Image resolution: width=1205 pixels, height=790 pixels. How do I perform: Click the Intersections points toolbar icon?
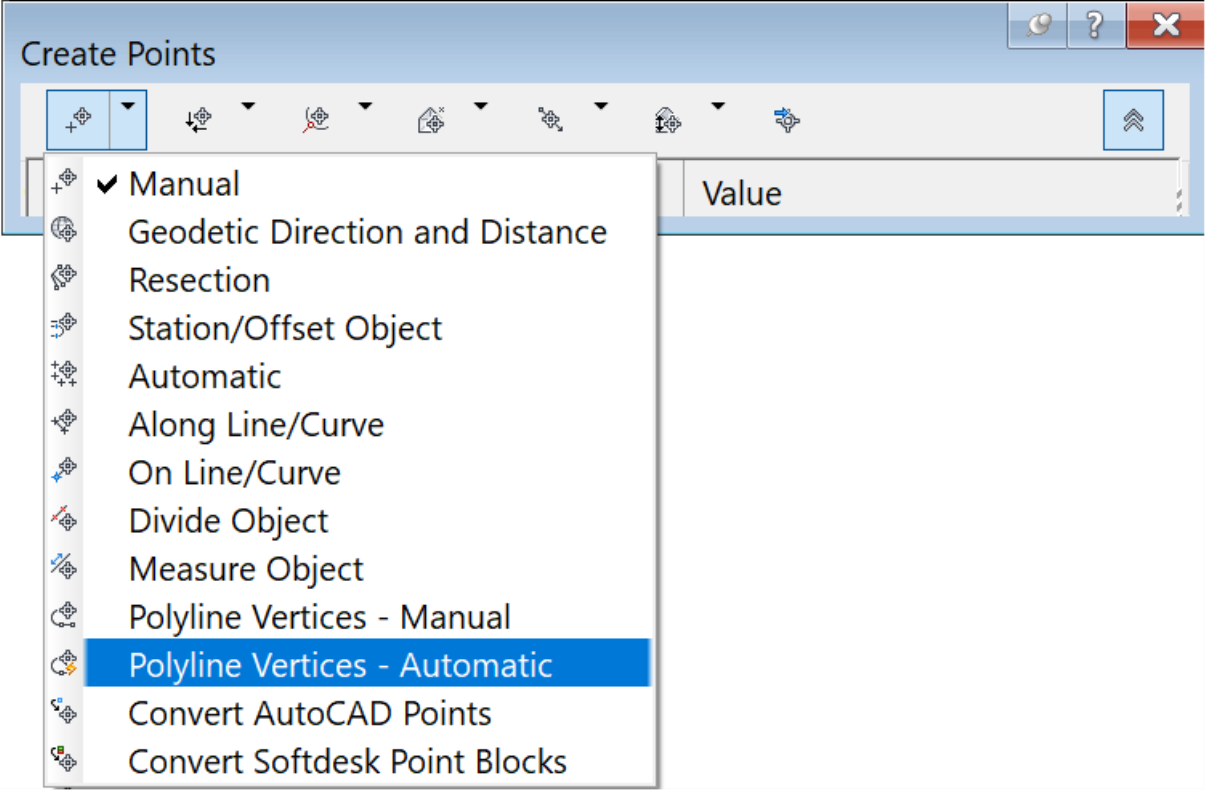point(199,121)
